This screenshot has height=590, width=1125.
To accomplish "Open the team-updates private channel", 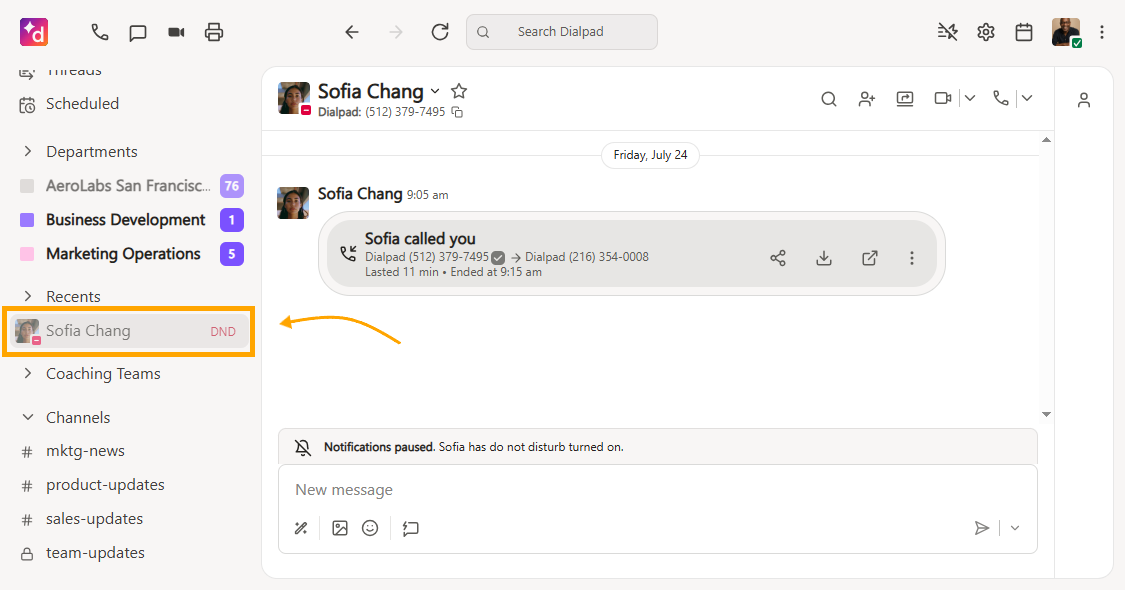I will tap(95, 553).
